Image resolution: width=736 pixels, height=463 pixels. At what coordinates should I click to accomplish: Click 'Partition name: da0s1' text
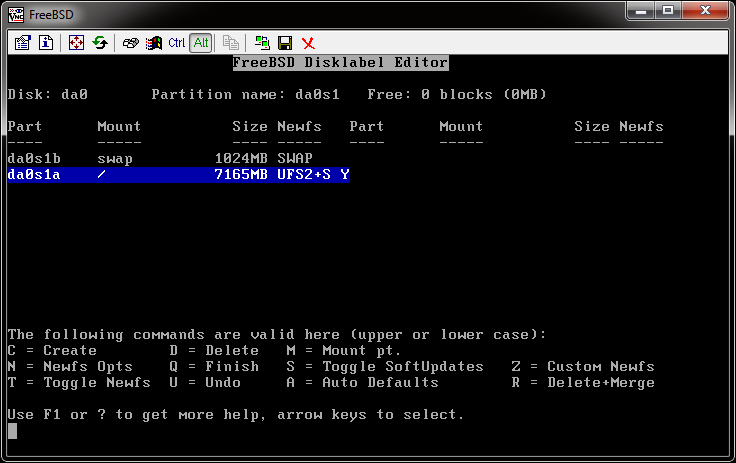(245, 94)
